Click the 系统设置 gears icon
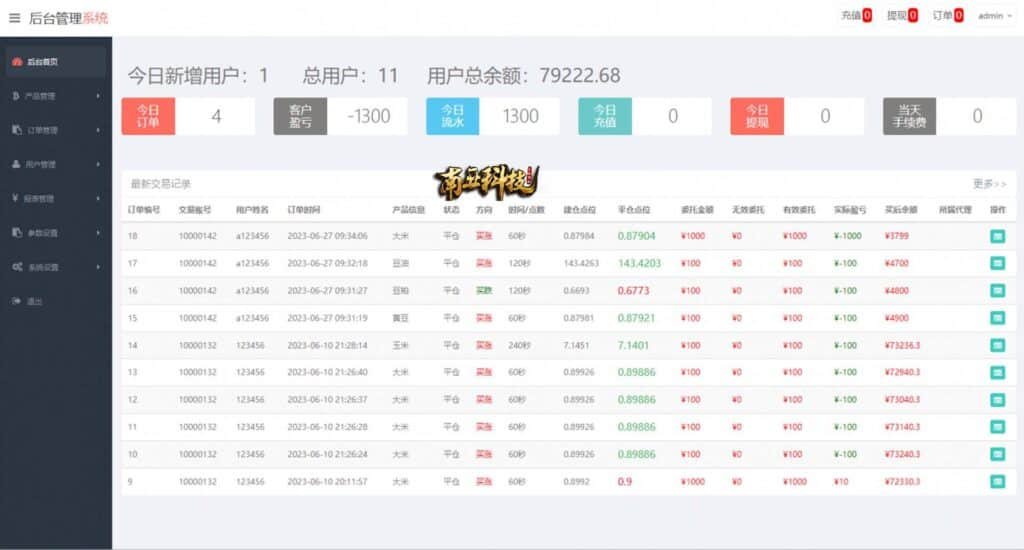Screen dimensions: 1024x550 (x=17, y=267)
